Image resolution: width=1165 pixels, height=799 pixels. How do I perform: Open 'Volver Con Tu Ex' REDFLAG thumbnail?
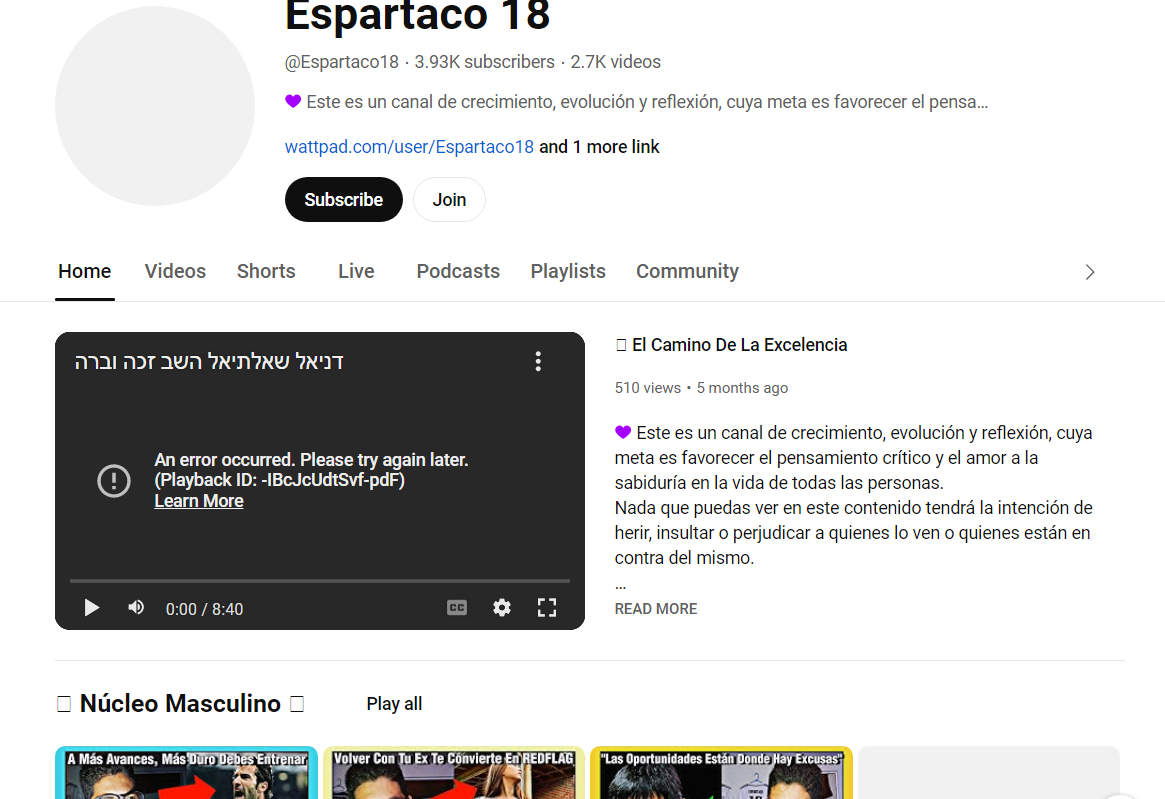[453, 773]
